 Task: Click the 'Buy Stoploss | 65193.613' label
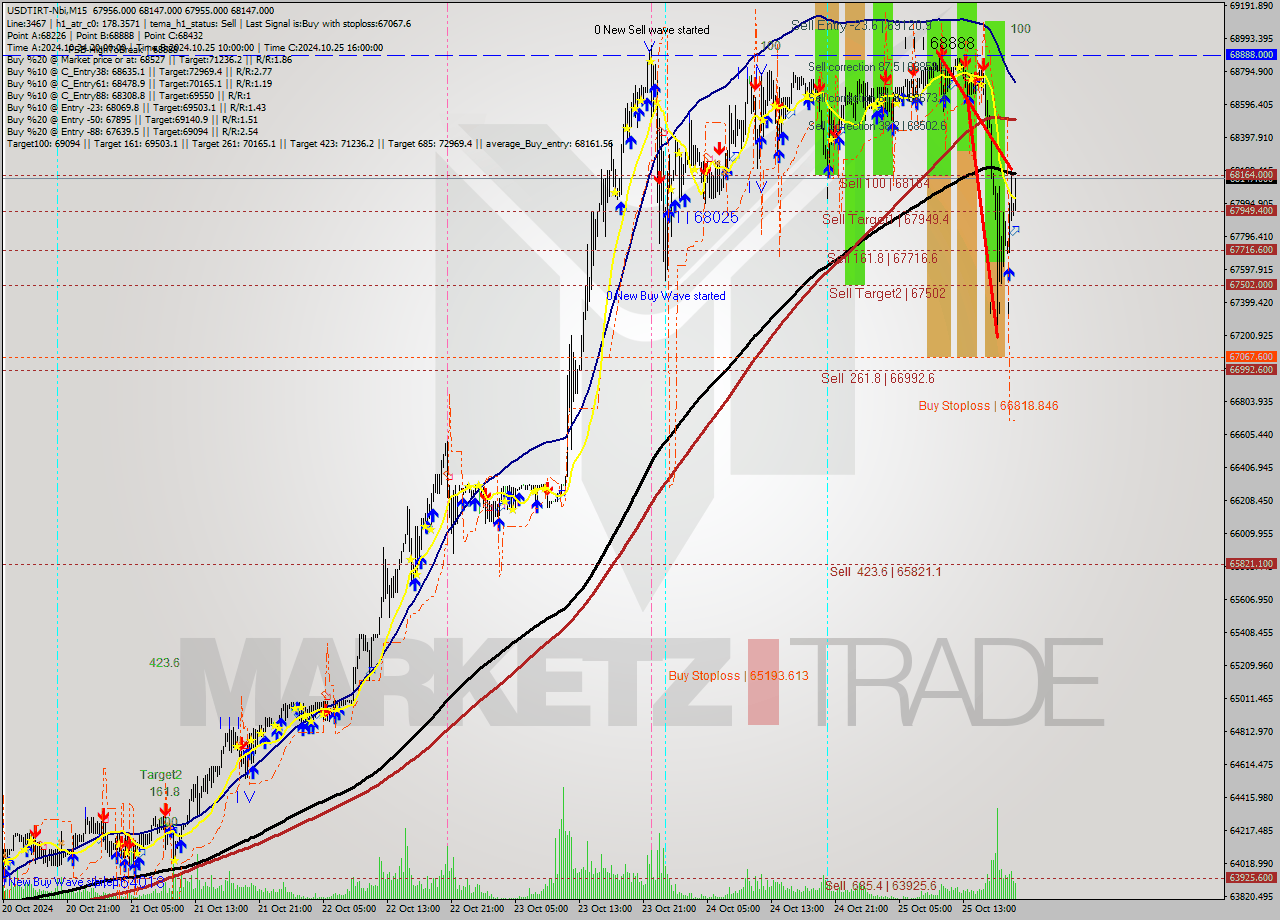(x=738, y=676)
